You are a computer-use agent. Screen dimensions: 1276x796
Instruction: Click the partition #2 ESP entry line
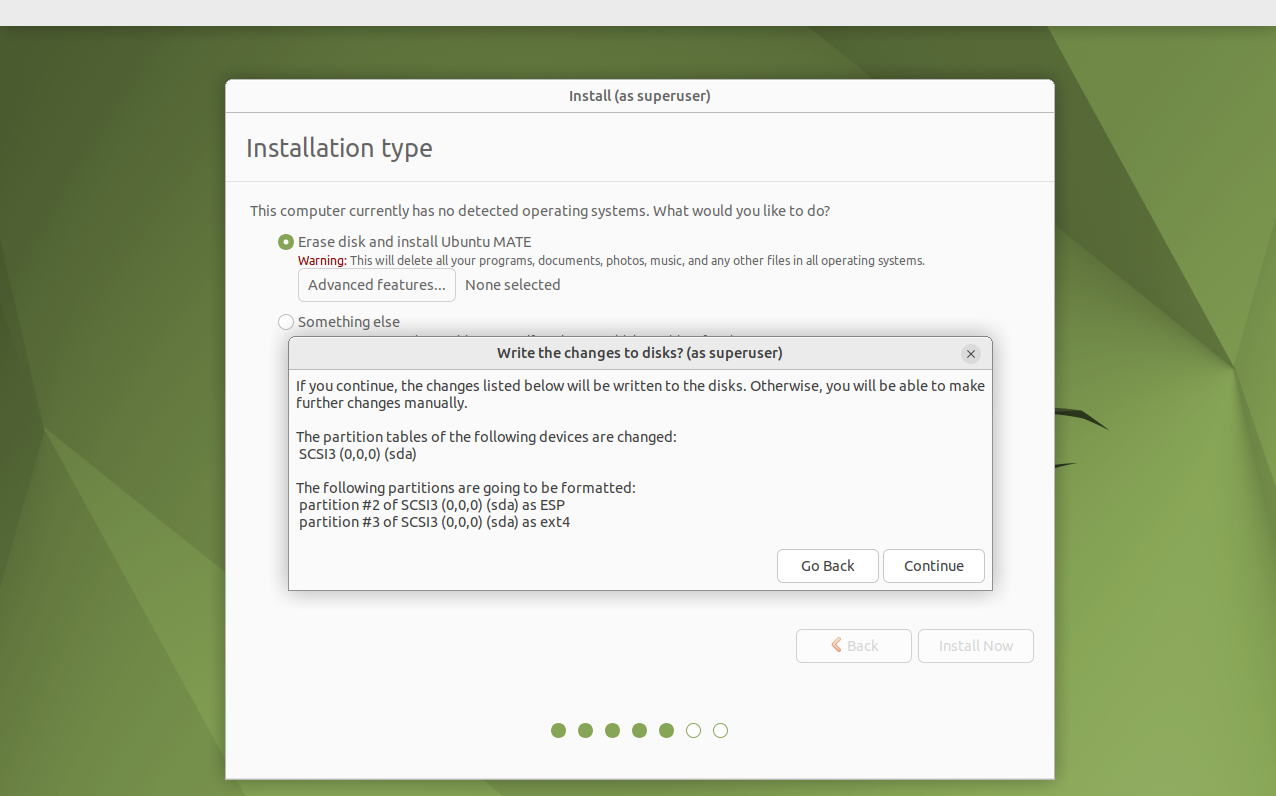pos(432,504)
